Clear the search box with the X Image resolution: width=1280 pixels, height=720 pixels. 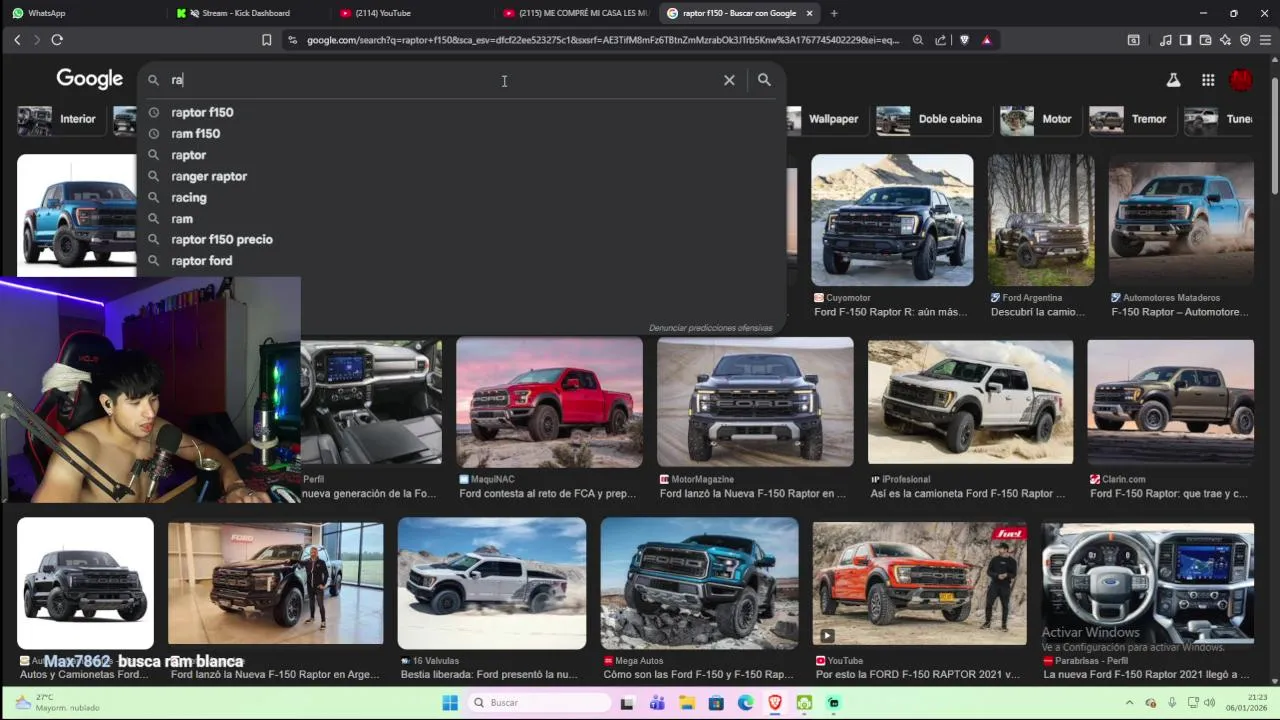coord(729,80)
